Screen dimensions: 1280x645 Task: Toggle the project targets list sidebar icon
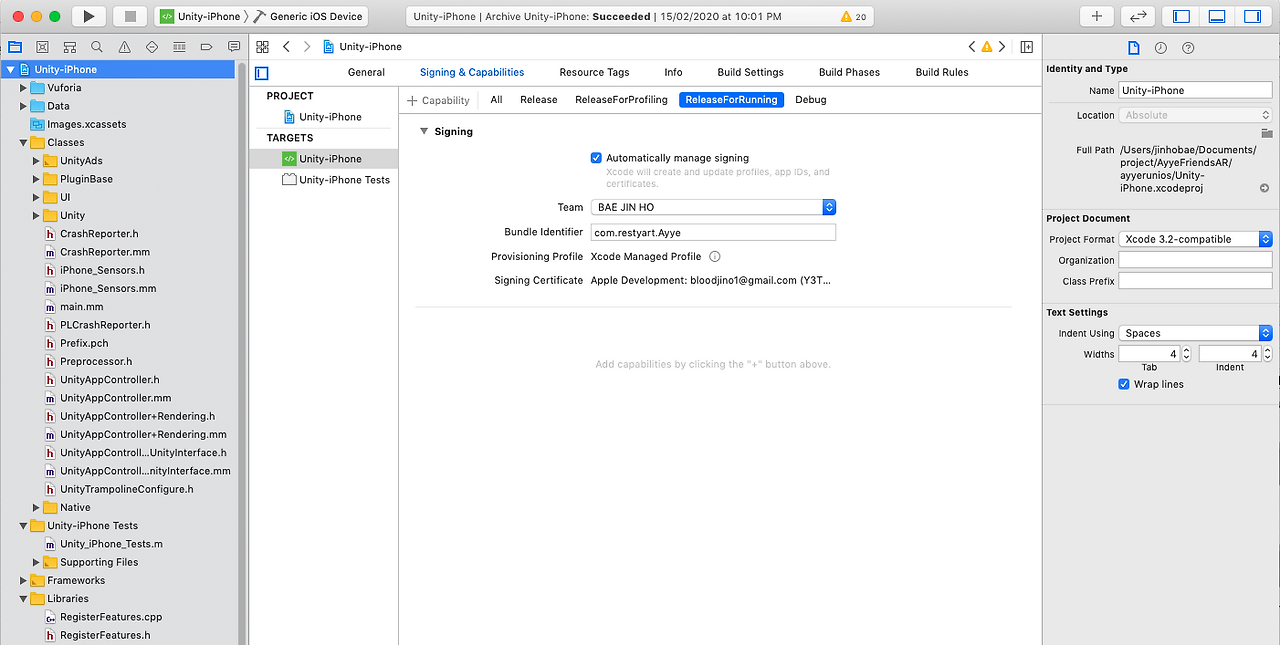coord(262,73)
